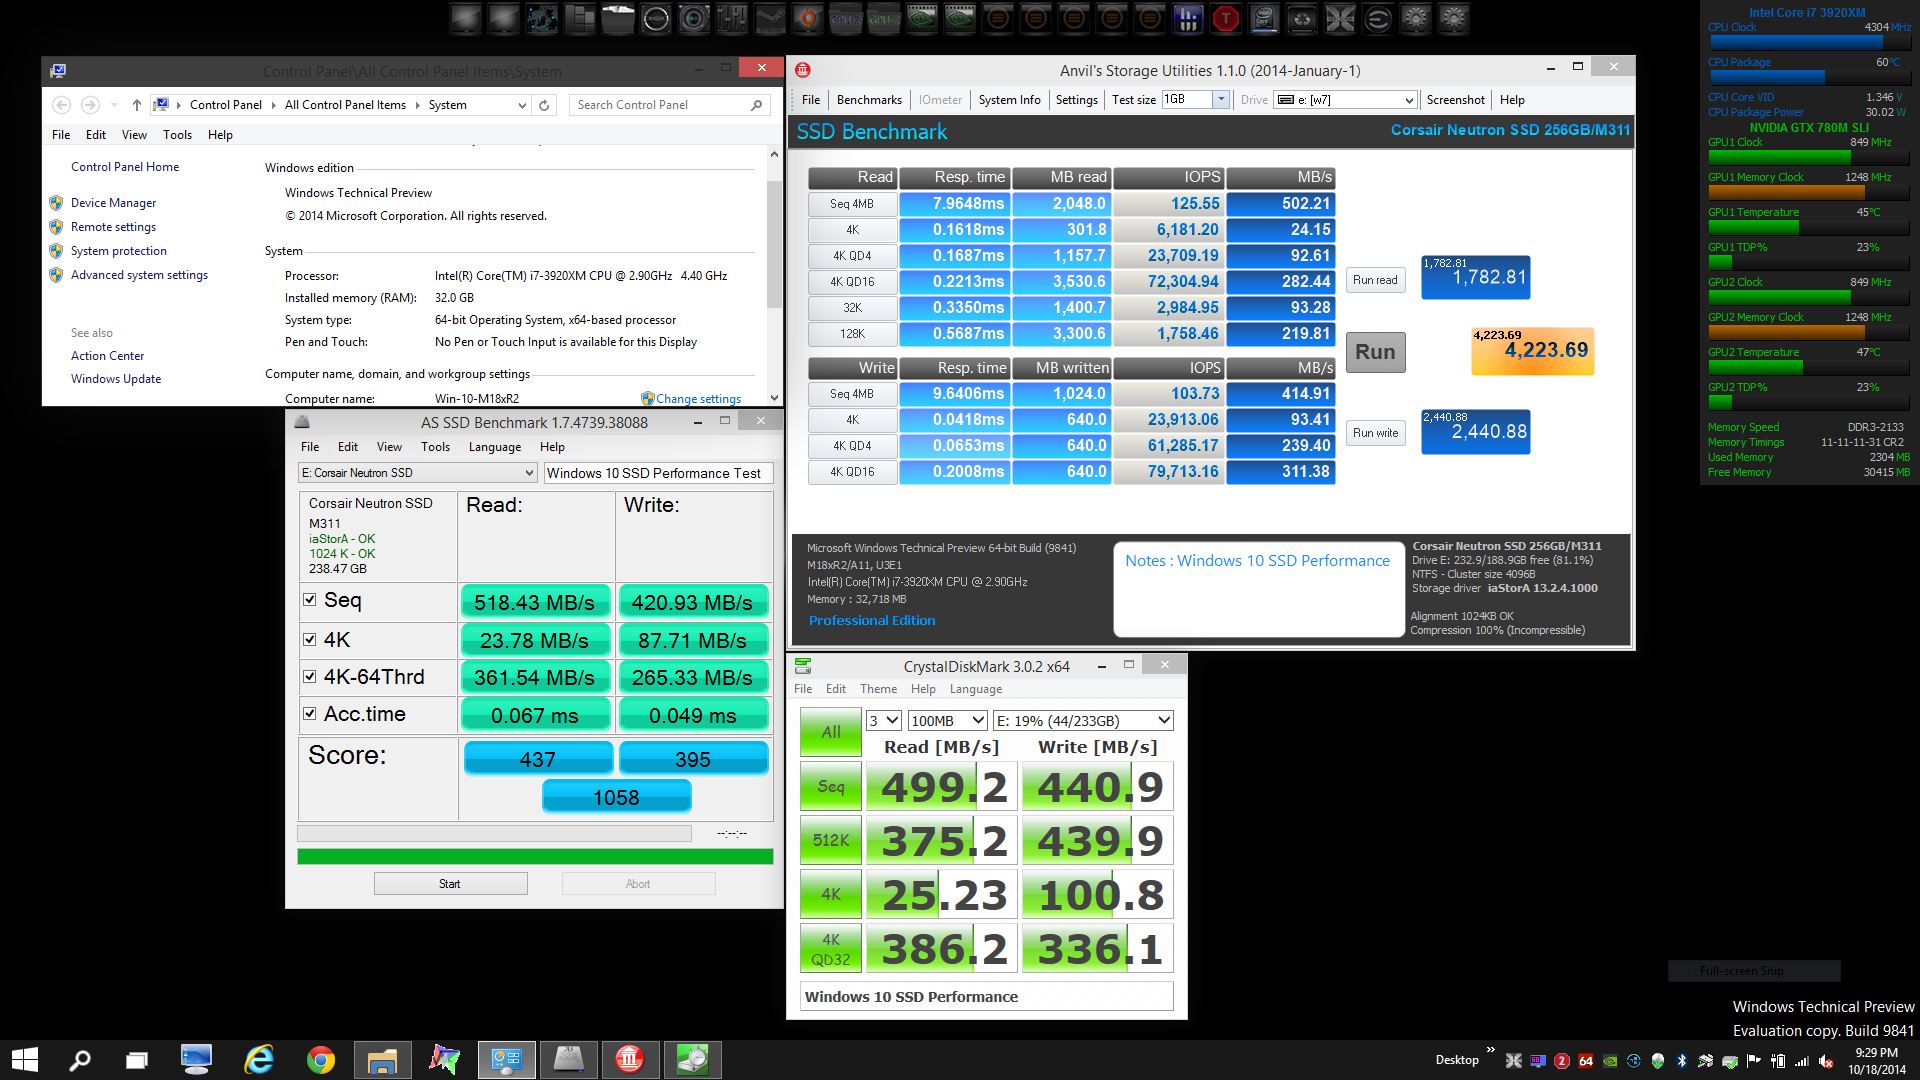Open the AS SSD drive selection dropdown
The width and height of the screenshot is (1920, 1080).
(418, 473)
